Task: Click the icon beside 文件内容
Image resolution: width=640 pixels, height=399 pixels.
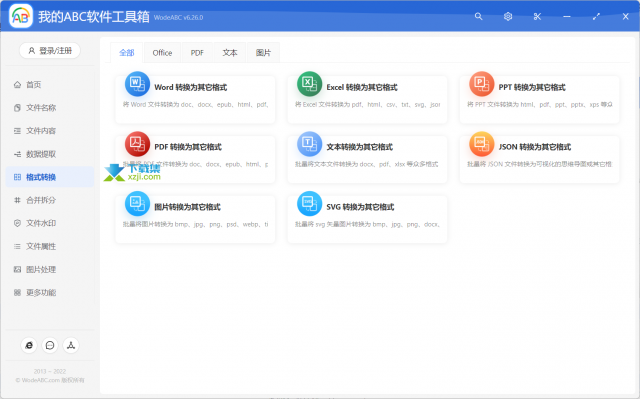Action: 17,131
